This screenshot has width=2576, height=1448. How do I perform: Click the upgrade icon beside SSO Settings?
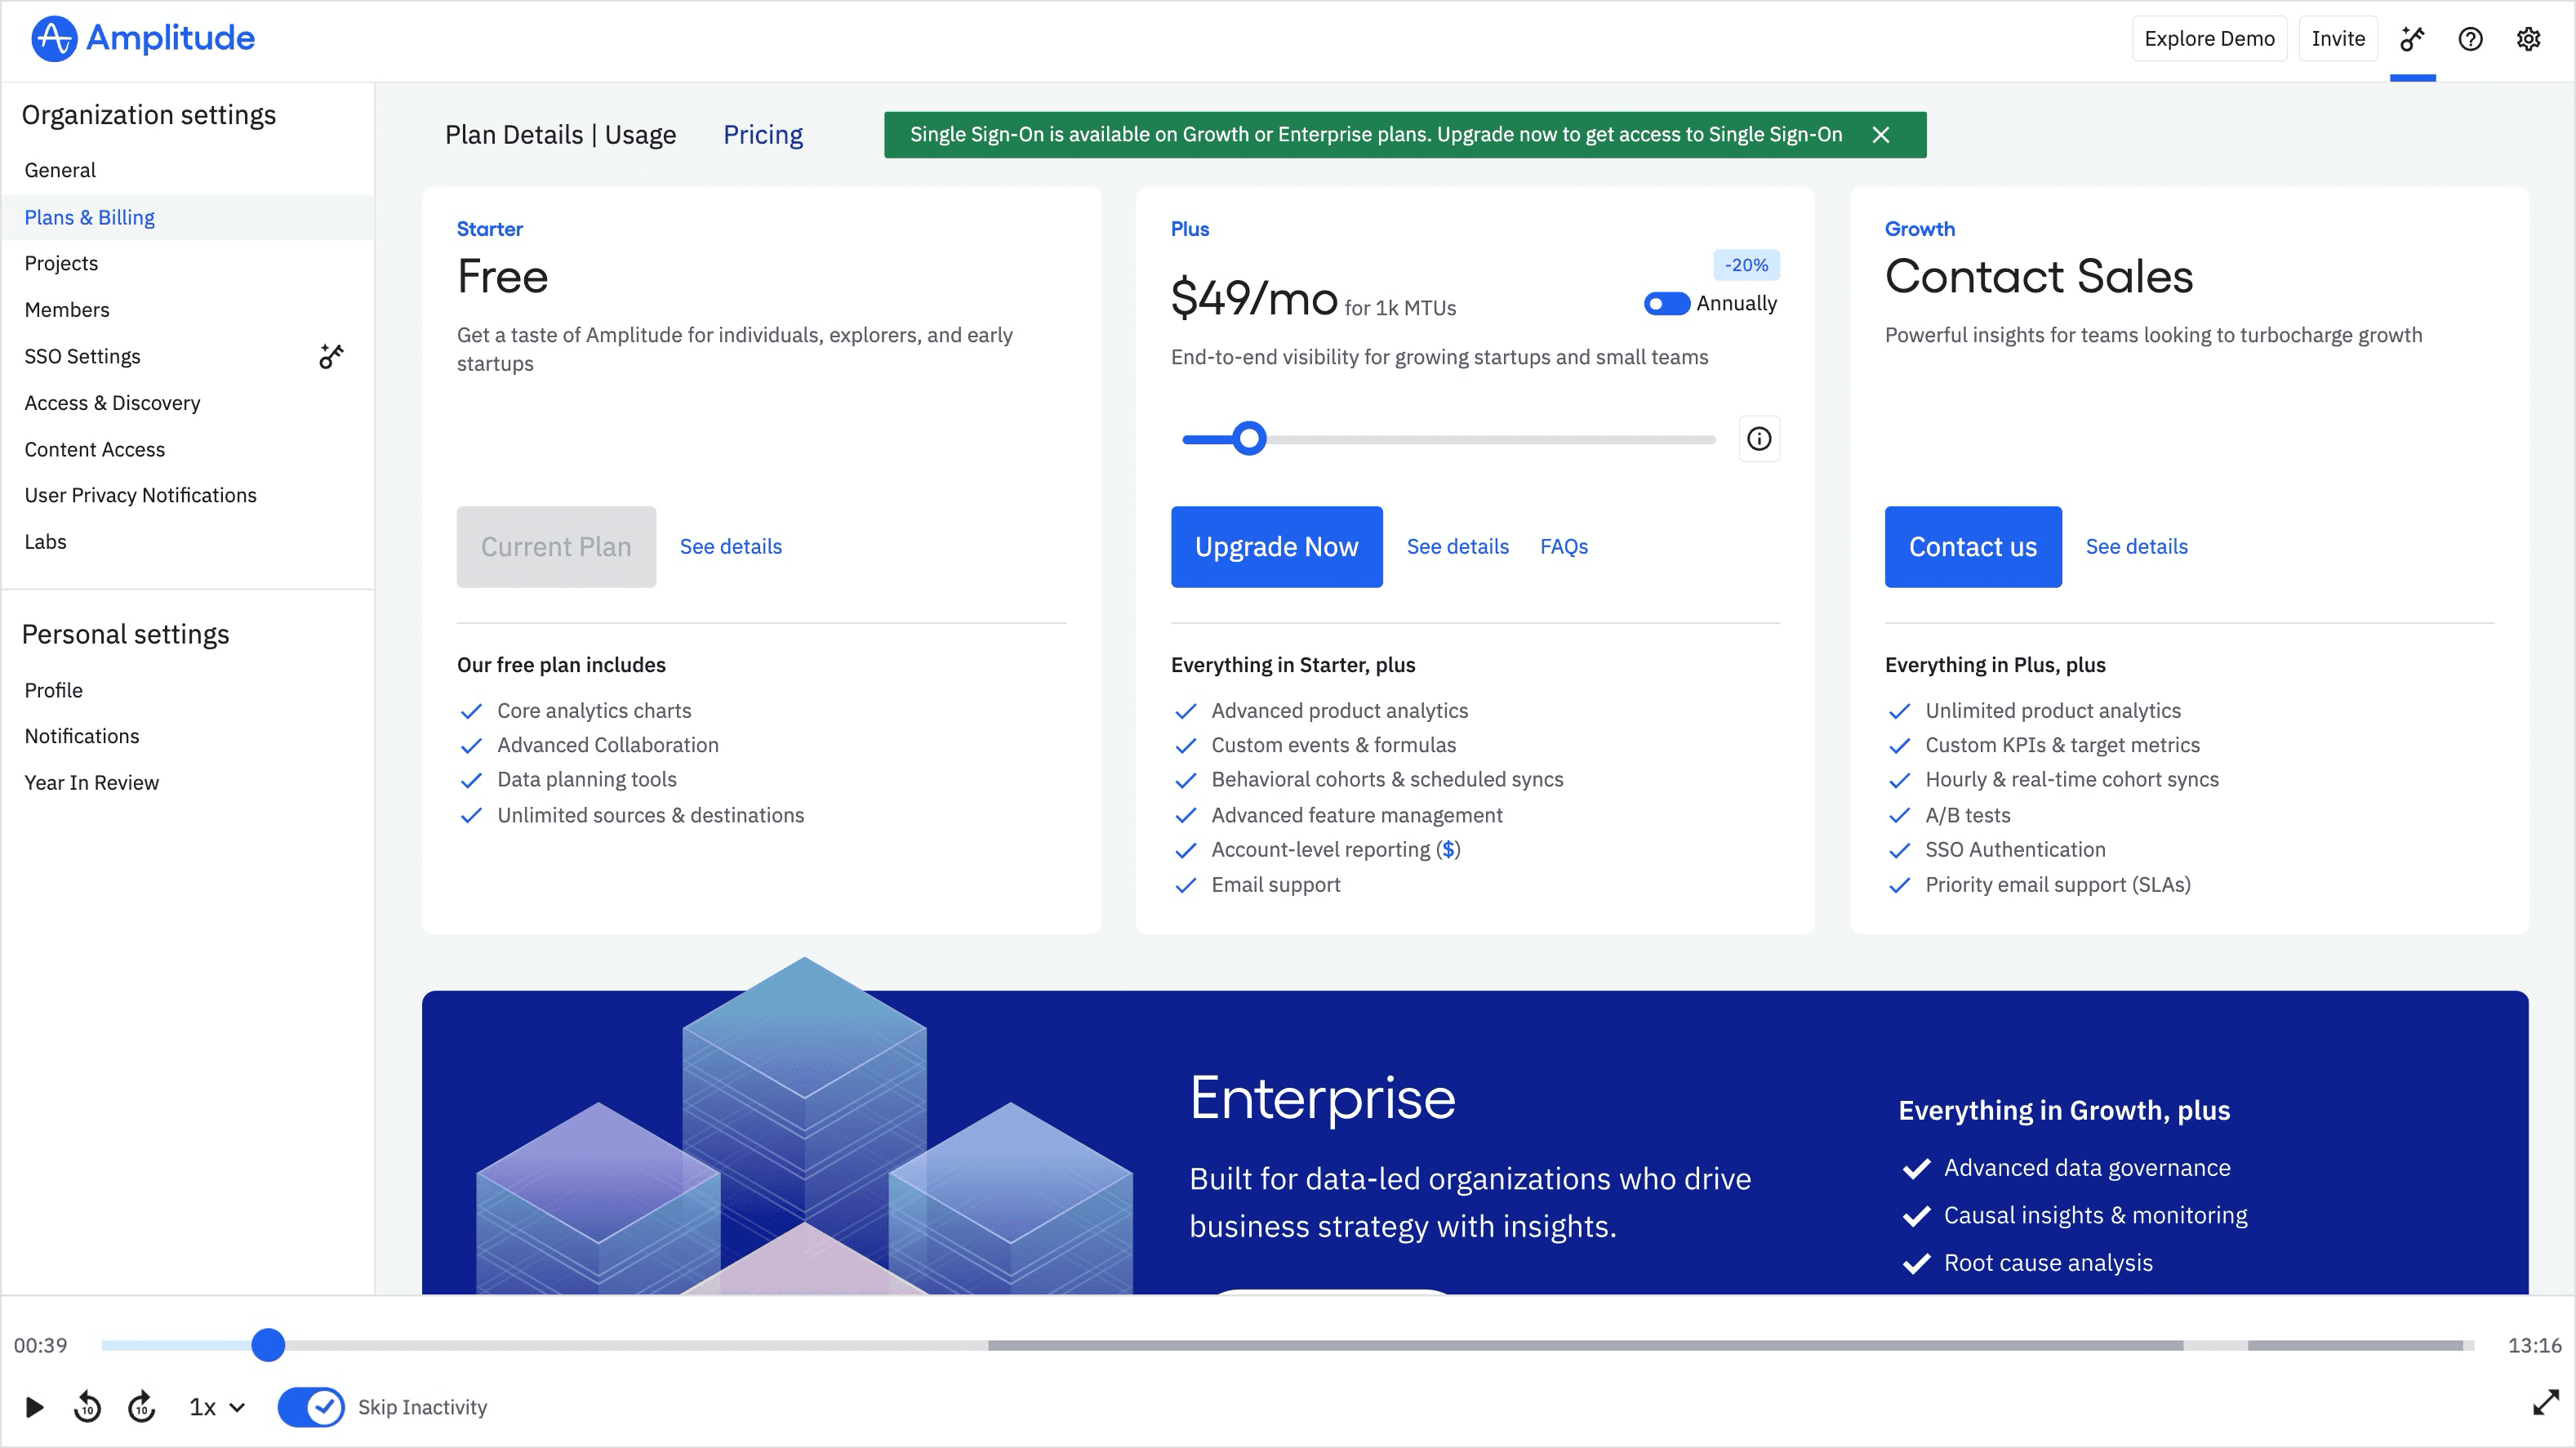331,356
